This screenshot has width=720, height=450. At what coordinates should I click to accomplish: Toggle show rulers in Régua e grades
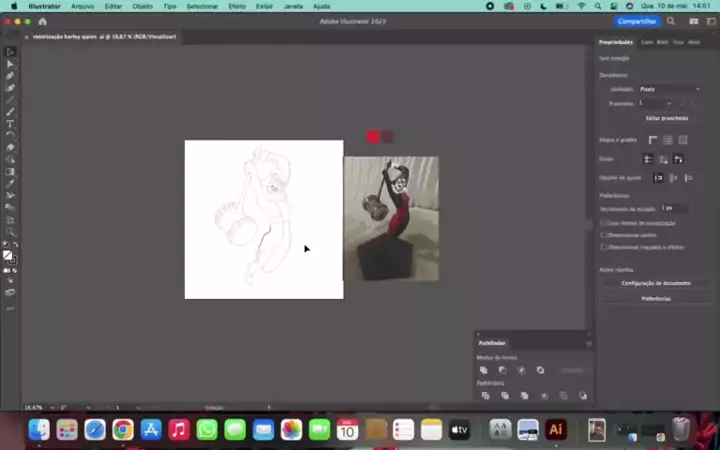click(652, 140)
